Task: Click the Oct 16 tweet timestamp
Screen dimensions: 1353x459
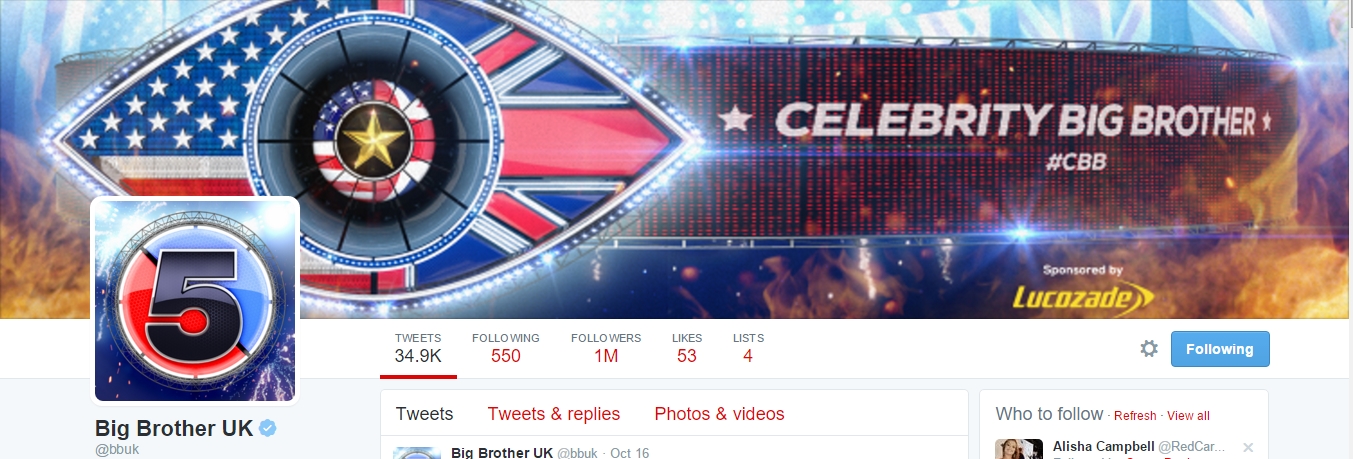Action: 629,453
